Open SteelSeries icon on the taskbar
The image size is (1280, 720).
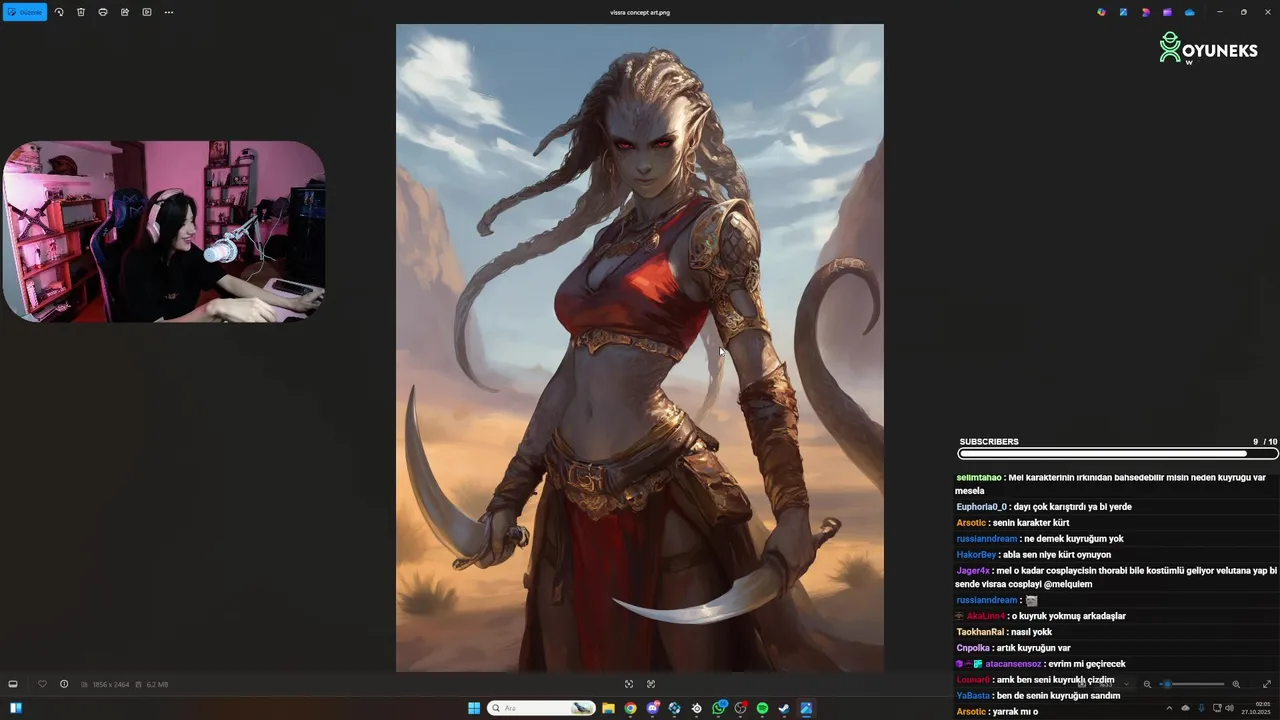(696, 708)
